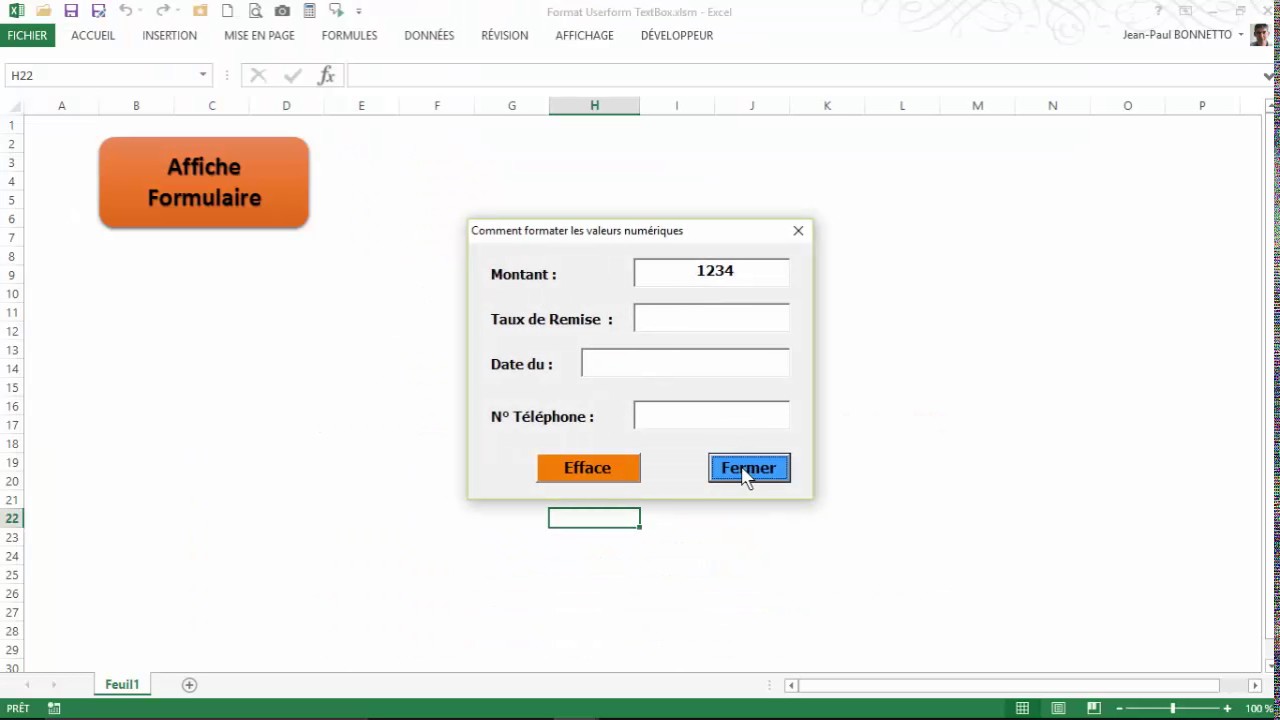Click the blue Fermer button
Image resolution: width=1280 pixels, height=720 pixels.
749,468
